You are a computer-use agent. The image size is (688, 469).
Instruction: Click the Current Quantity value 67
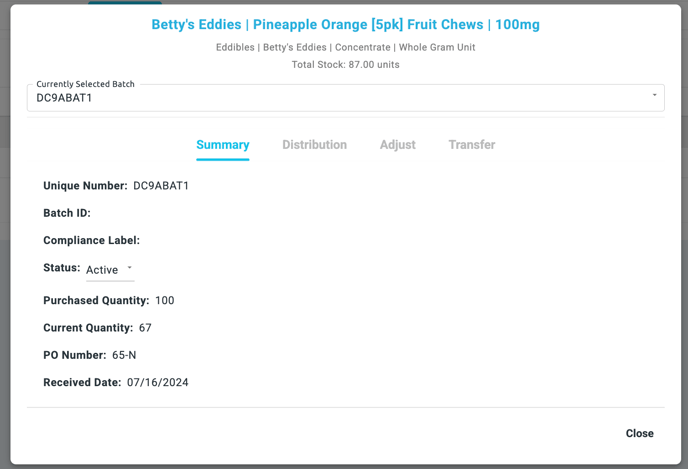(145, 328)
